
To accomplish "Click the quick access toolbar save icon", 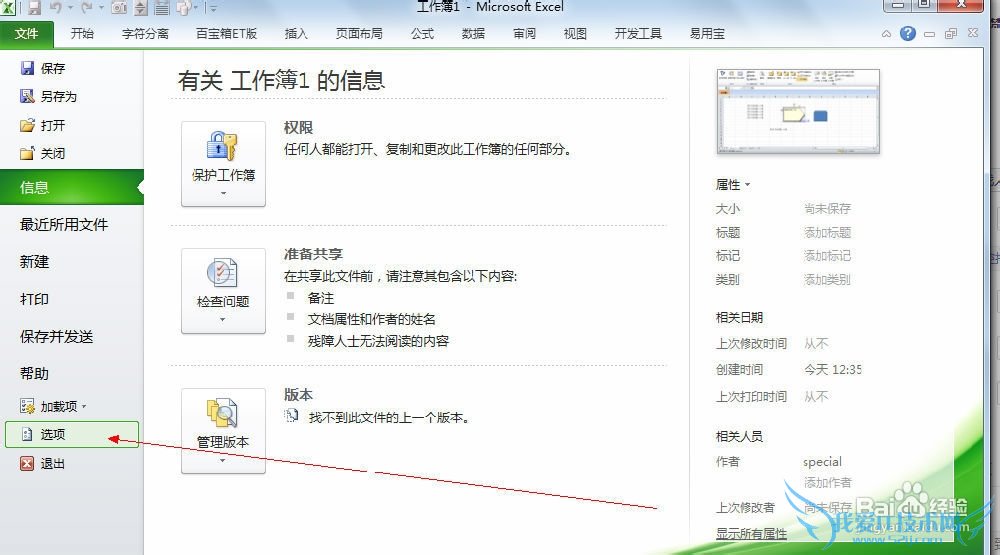I will point(33,8).
